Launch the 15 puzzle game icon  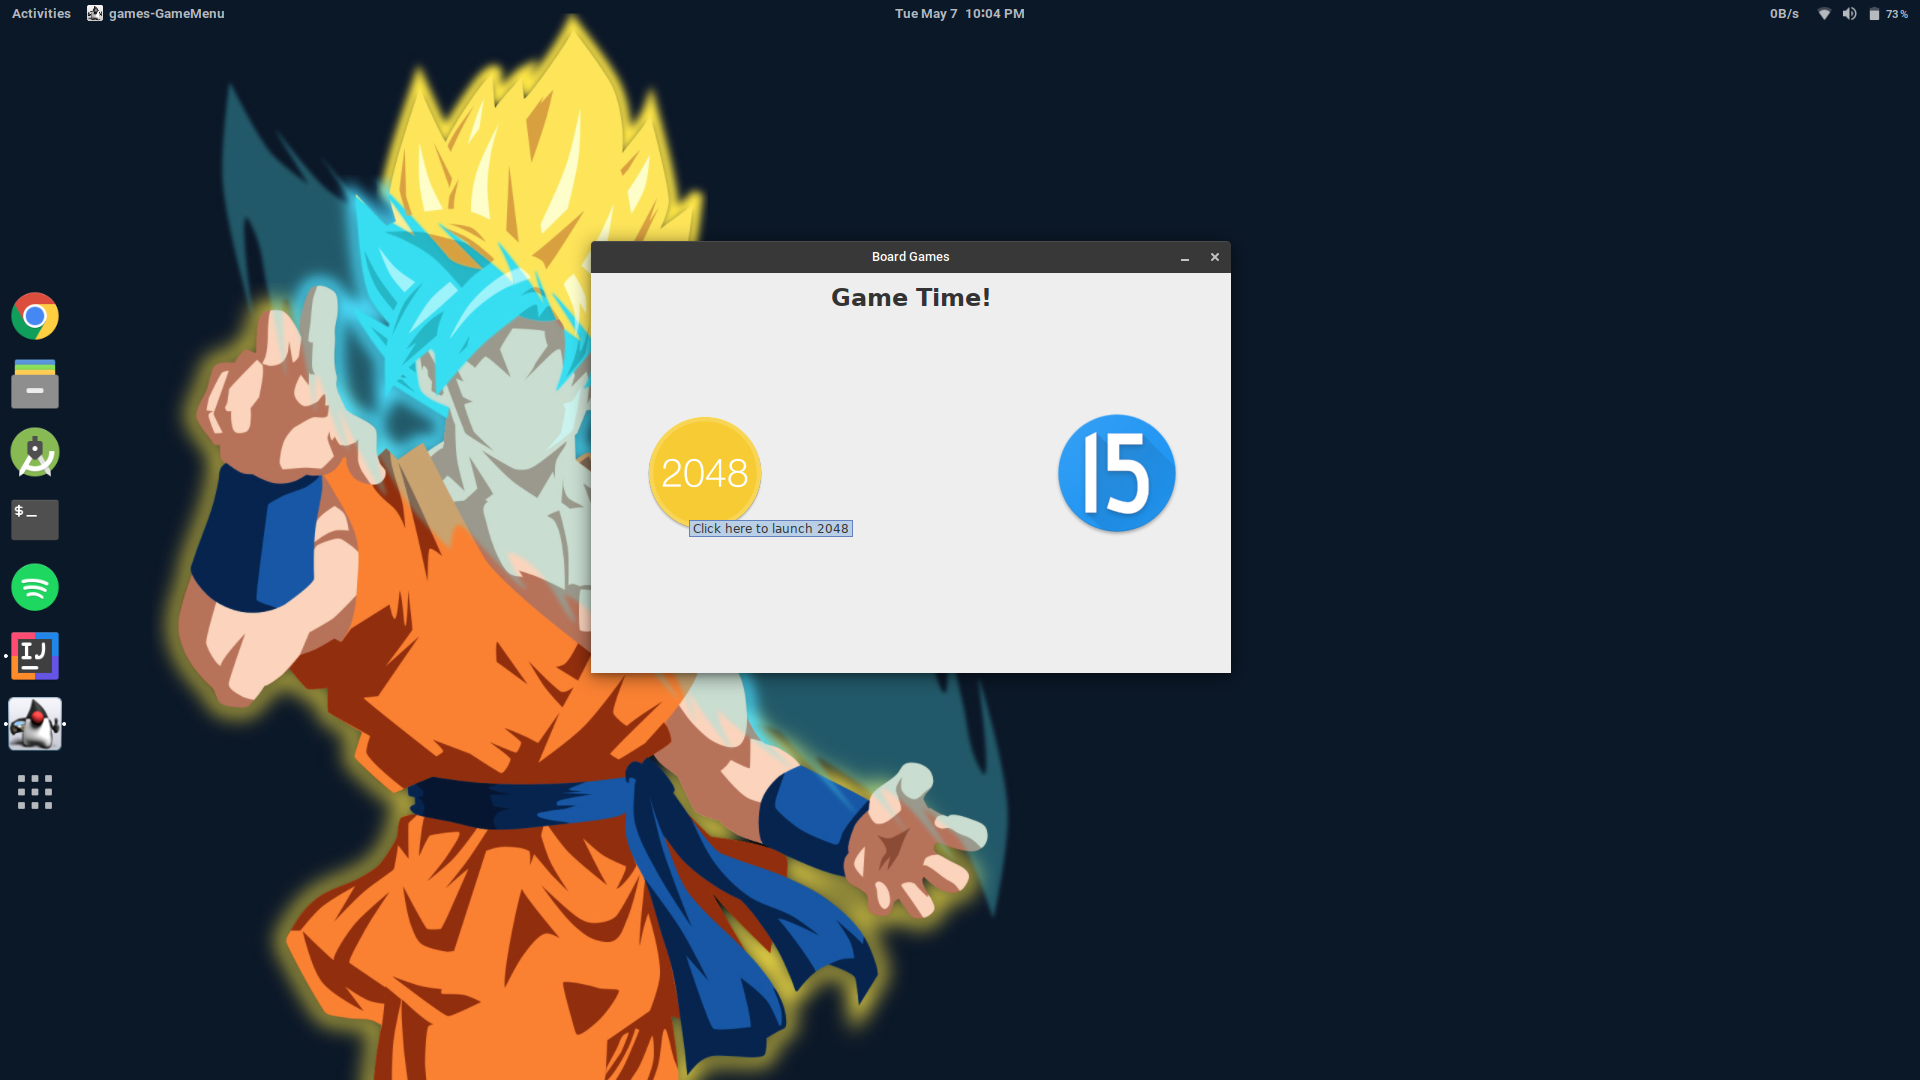1116,473
